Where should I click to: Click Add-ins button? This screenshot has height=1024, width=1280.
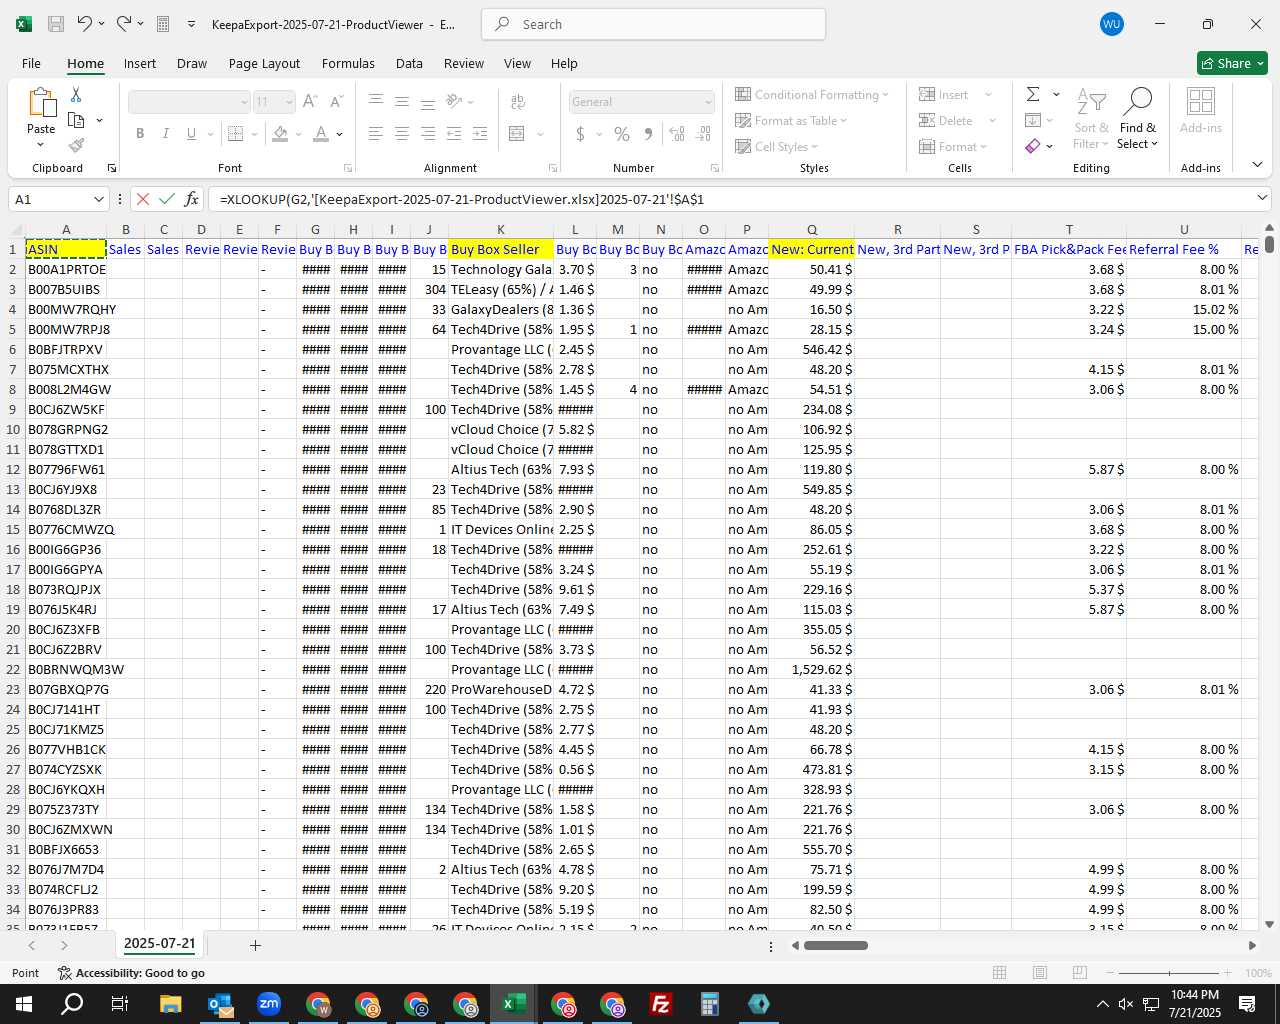(x=1200, y=111)
